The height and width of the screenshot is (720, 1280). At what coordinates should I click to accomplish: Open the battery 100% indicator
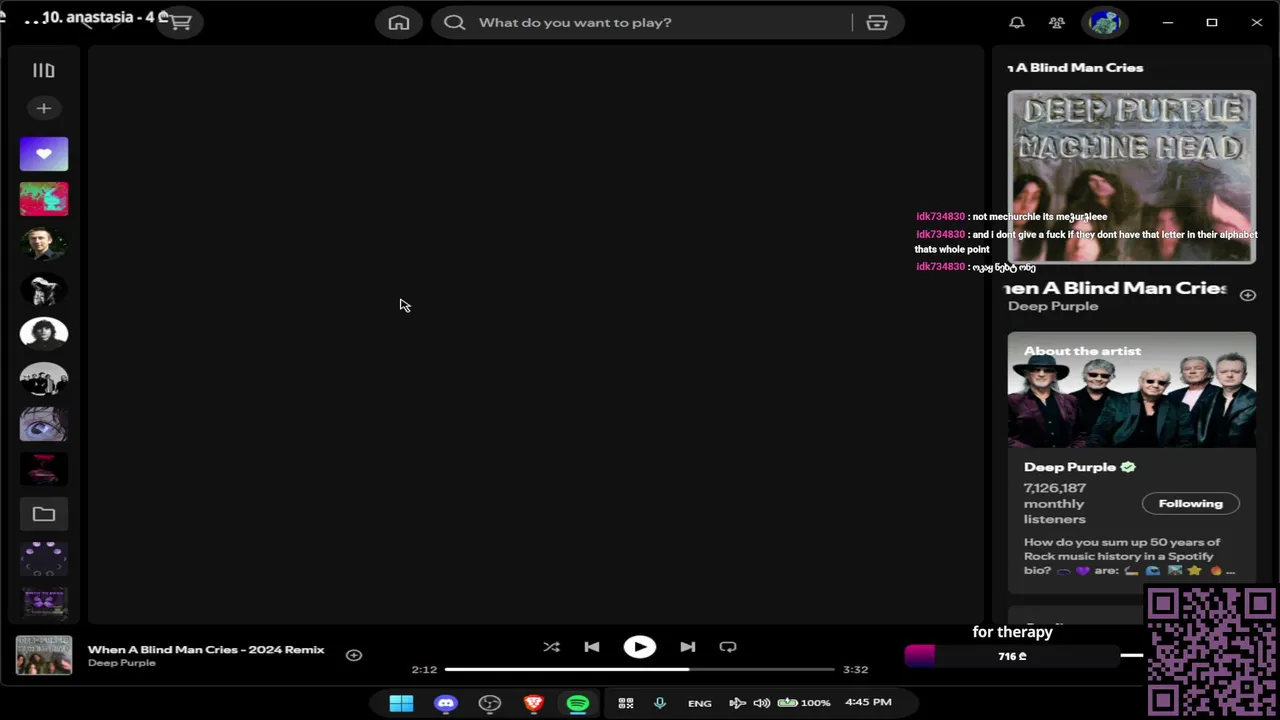(804, 703)
